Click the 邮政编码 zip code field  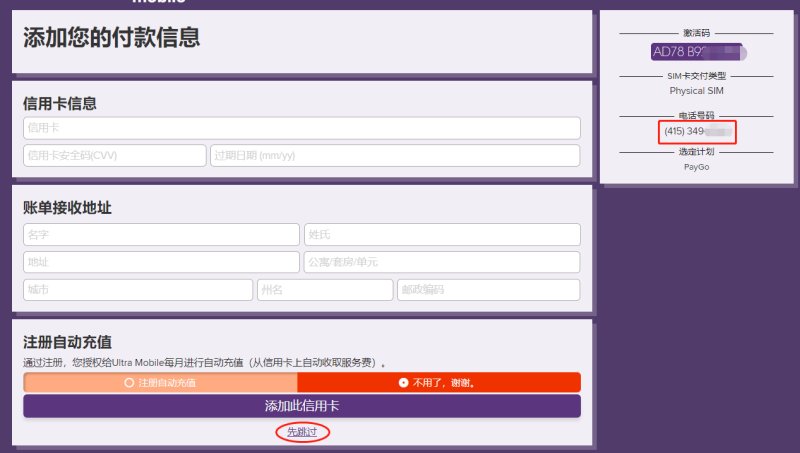point(489,290)
